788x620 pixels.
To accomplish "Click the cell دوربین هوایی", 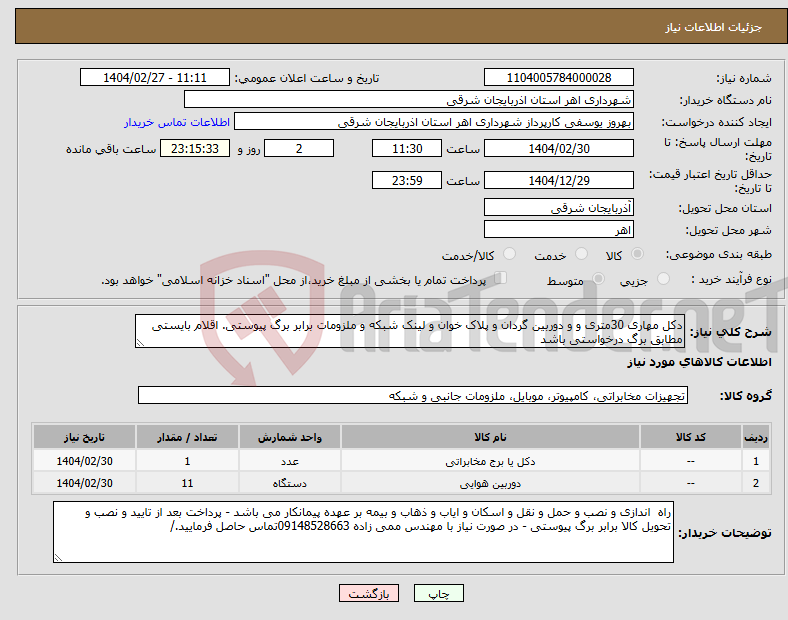I will 490,483.
